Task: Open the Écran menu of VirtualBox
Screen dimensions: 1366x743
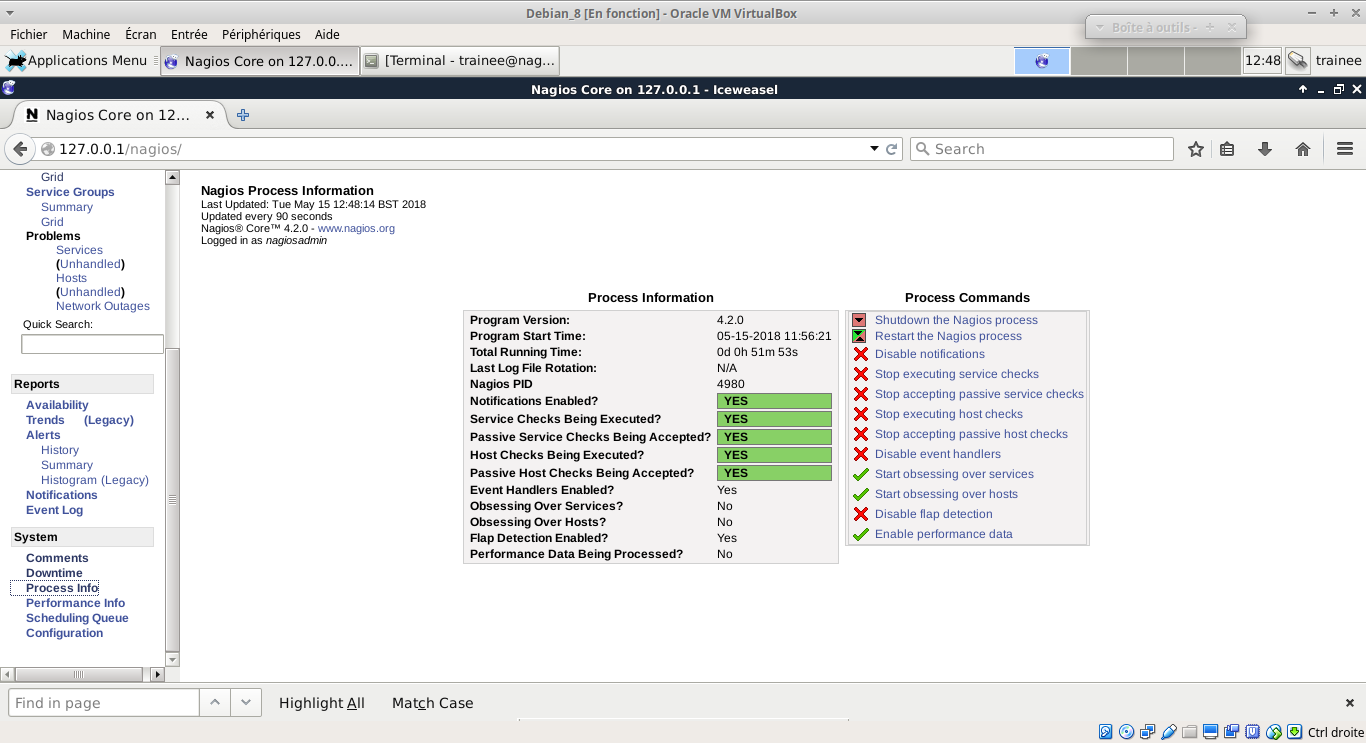Action: point(141,34)
